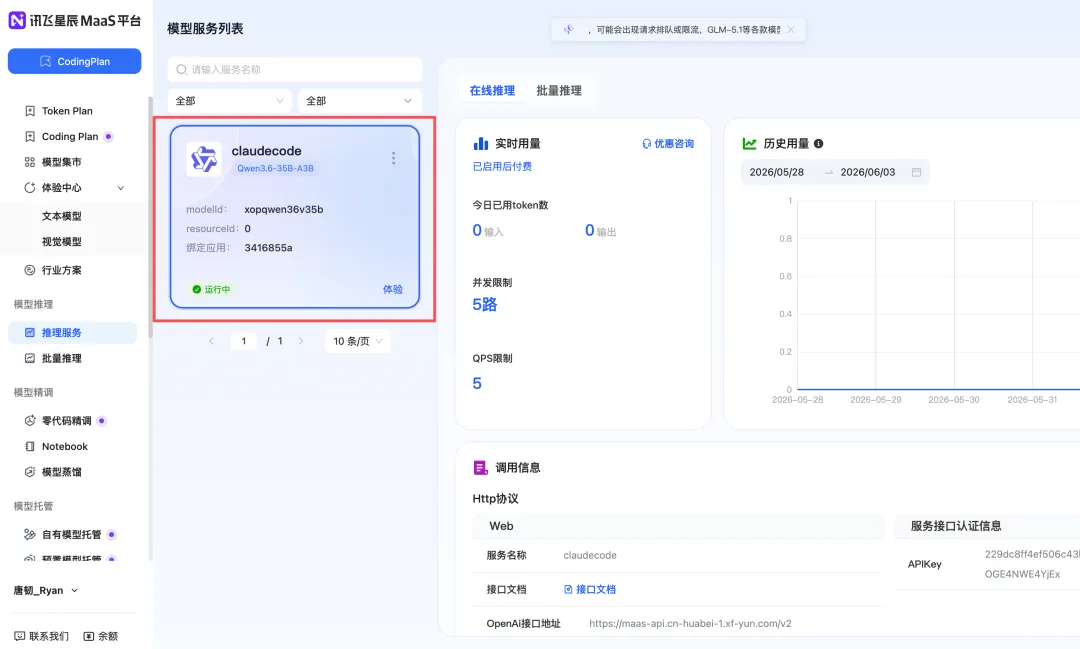
Task: Select 视觉模型 submenu item
Action: [61, 241]
